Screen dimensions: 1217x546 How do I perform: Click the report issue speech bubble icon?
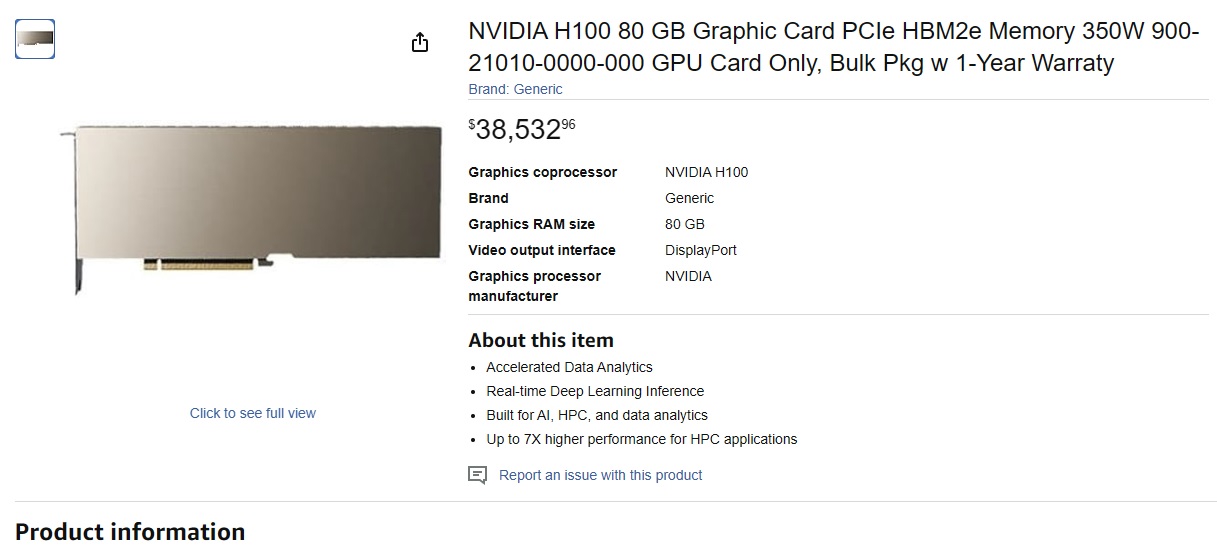[x=478, y=475]
